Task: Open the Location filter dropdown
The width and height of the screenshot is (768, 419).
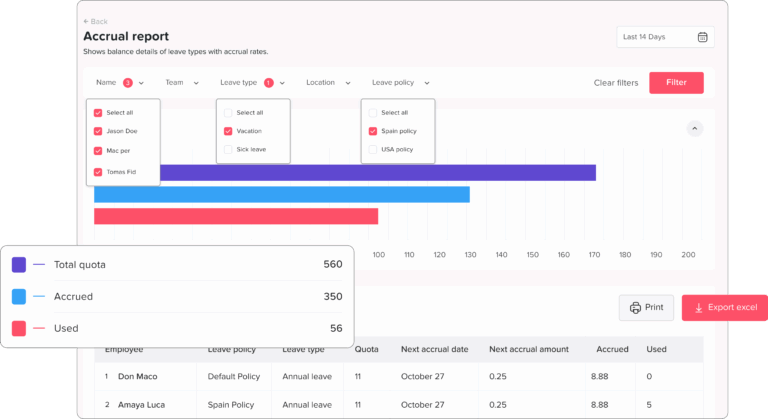Action: [328, 83]
